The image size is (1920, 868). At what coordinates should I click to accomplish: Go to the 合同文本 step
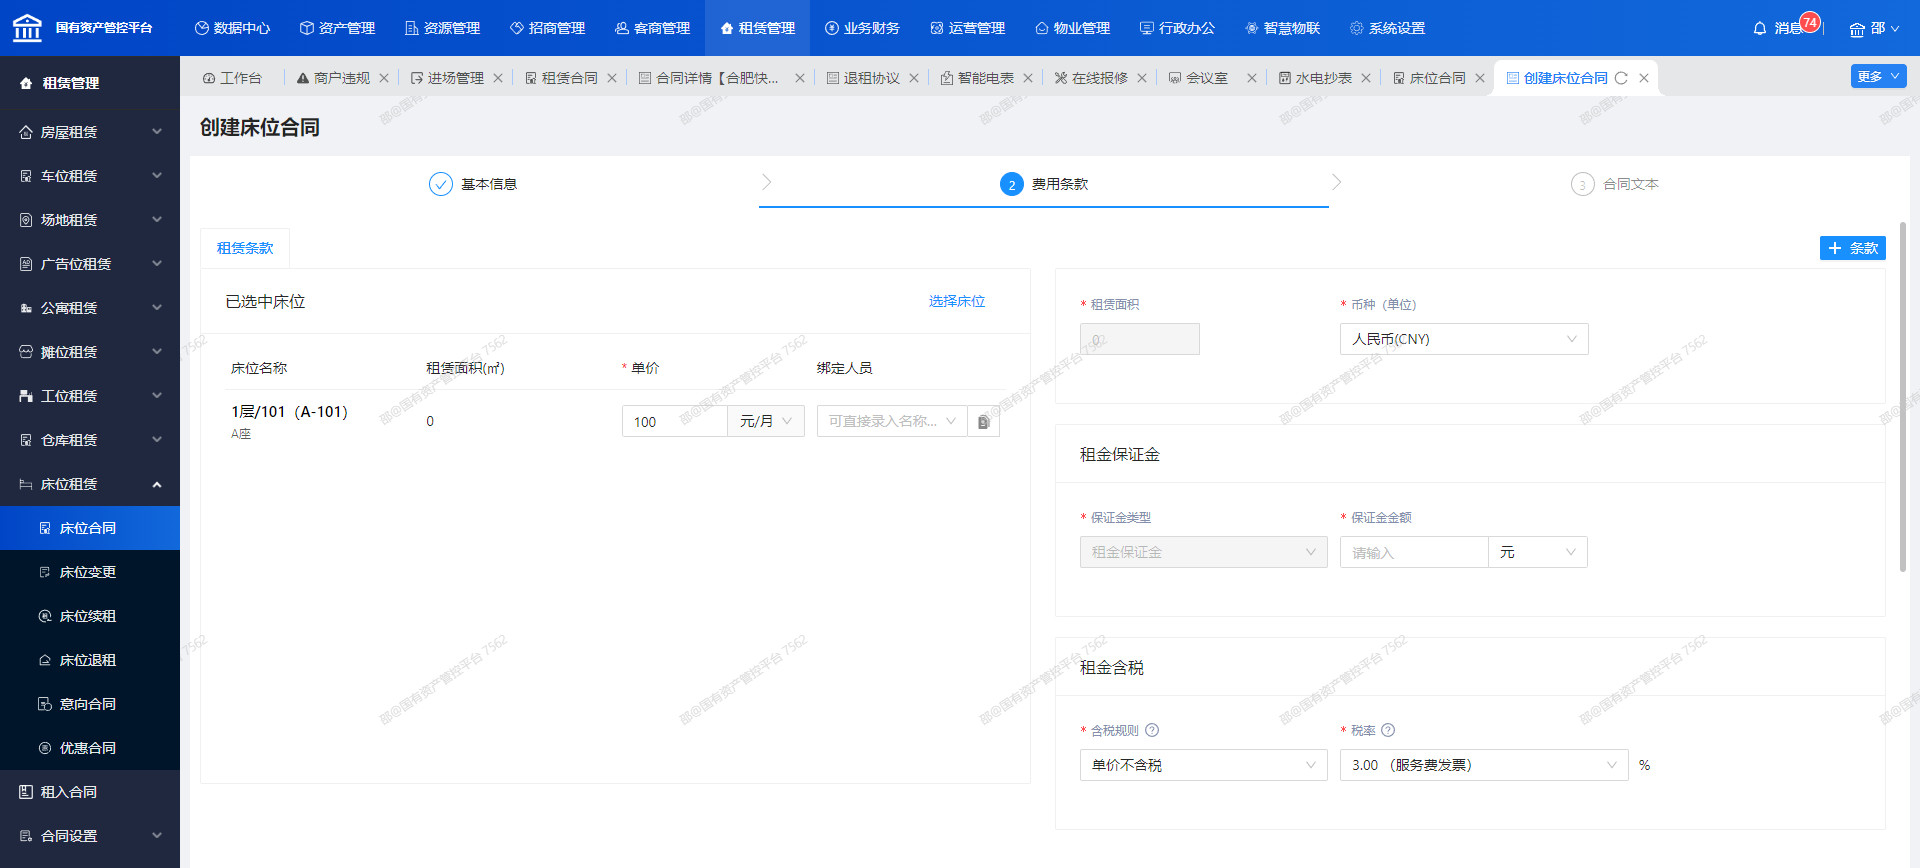click(1615, 184)
